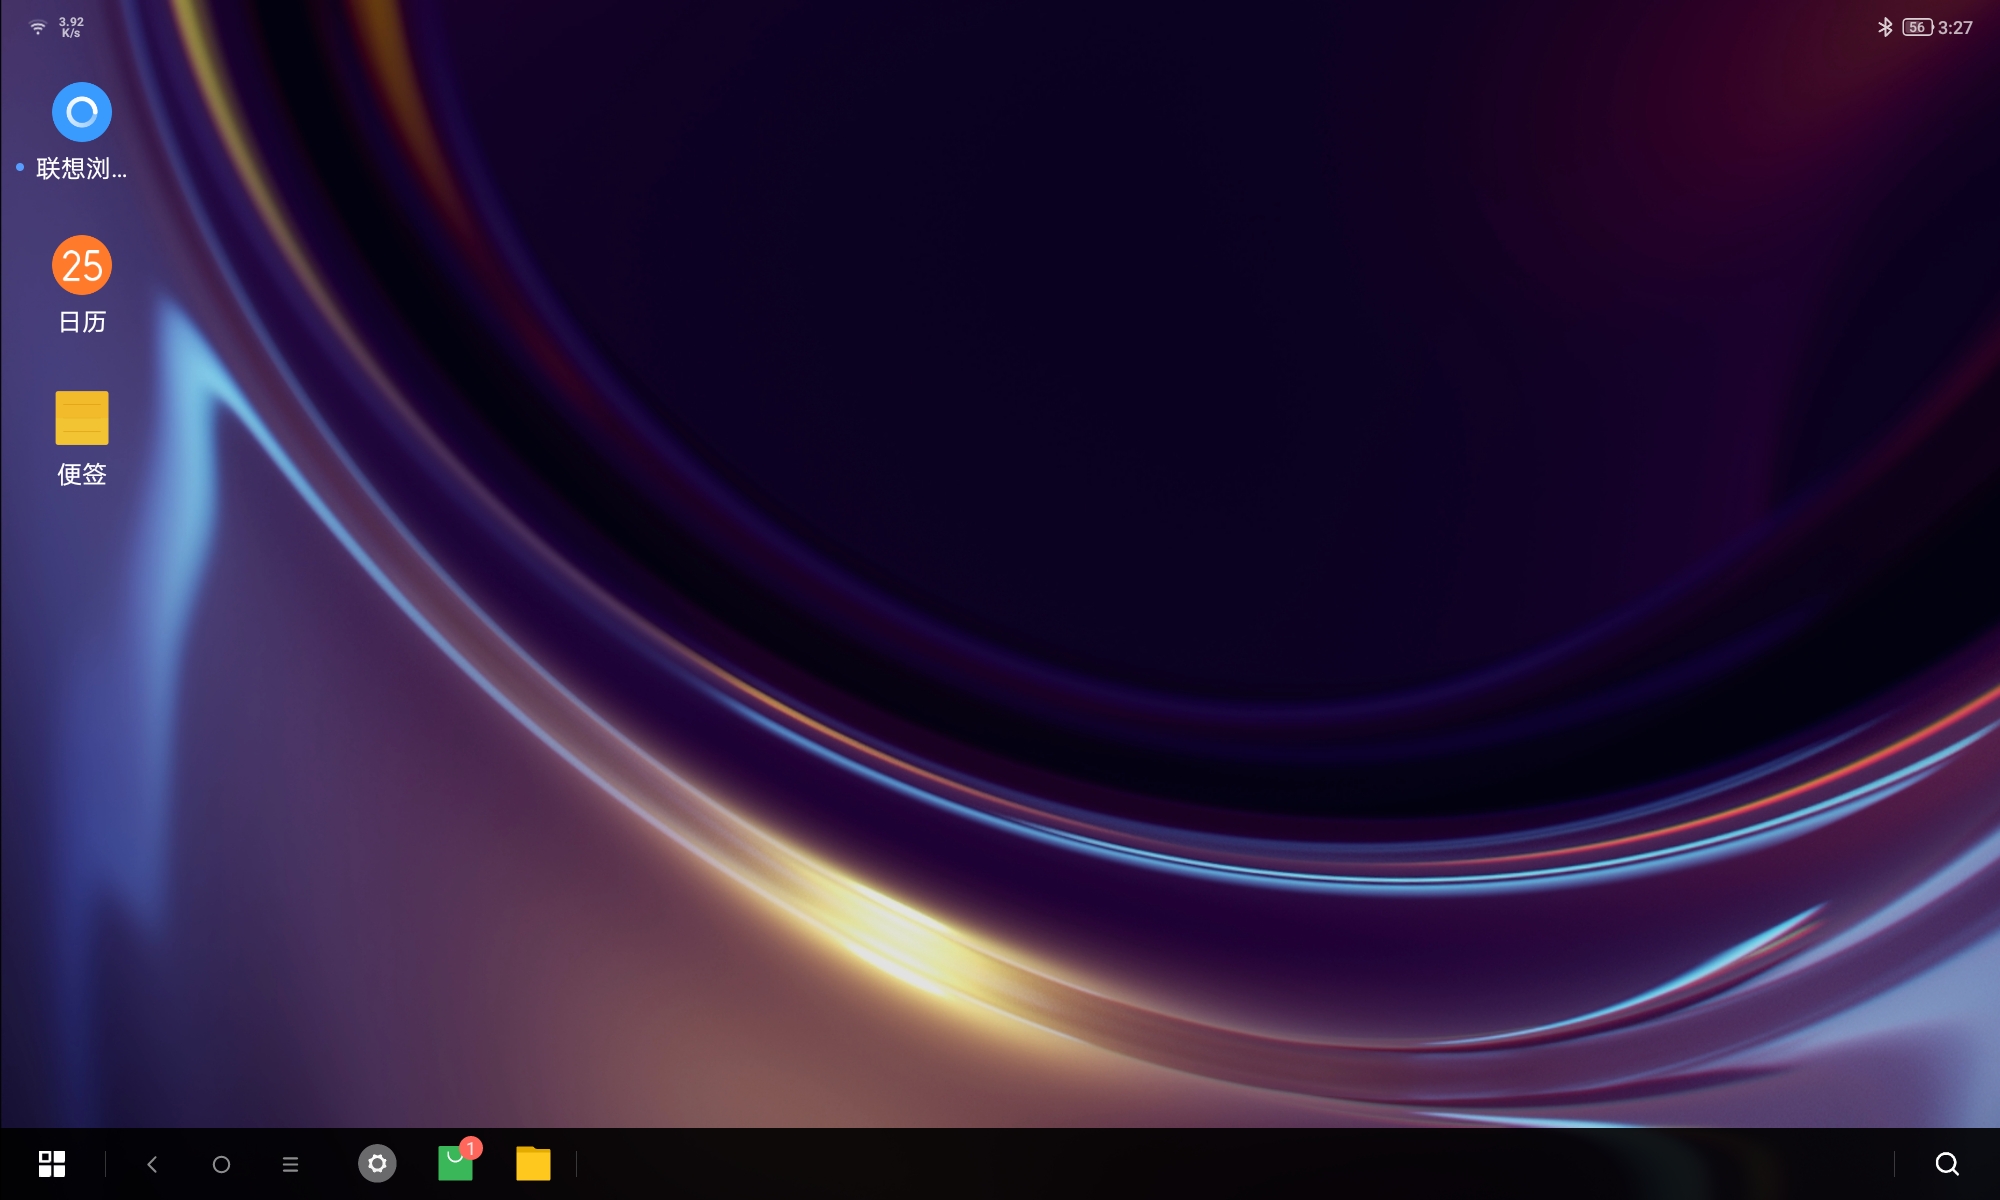Image resolution: width=2000 pixels, height=1200 pixels.
Task: Open recent apps with three-line button
Action: tap(290, 1164)
